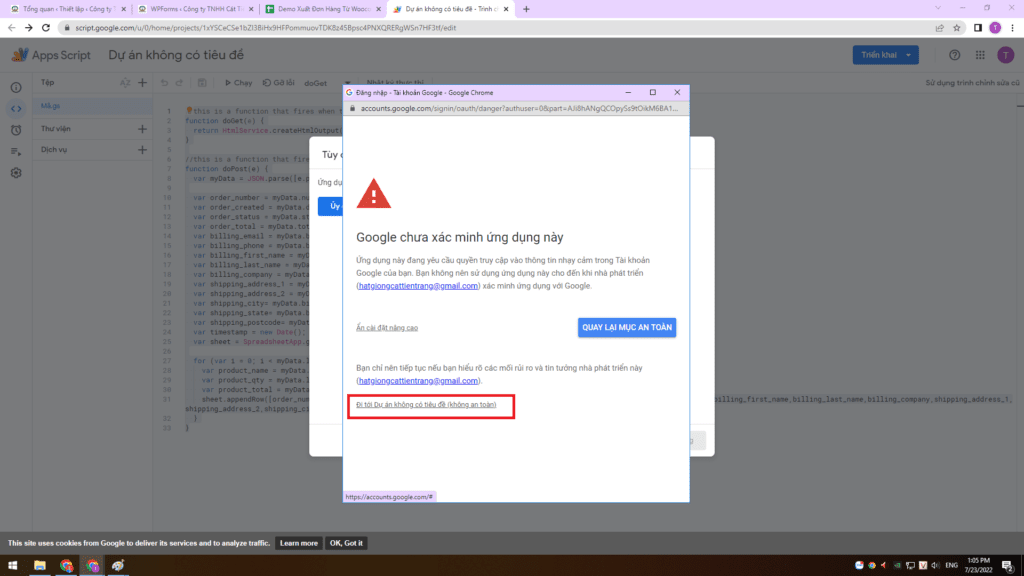Add a service with Dịch vụ plus icon
Screen dimensions: 1024x576
[142, 150]
